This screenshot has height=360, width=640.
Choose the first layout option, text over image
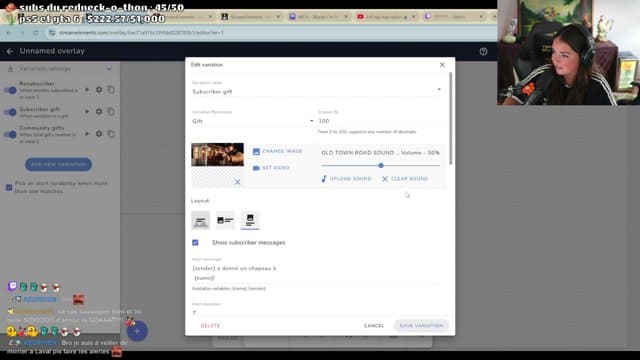tap(200, 221)
